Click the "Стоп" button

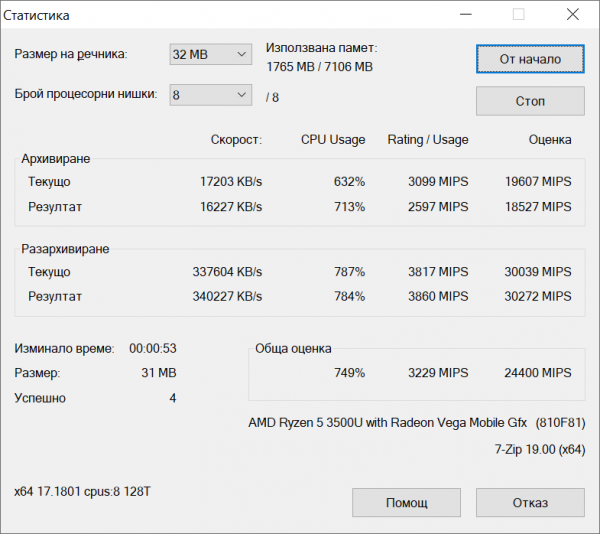click(x=530, y=101)
